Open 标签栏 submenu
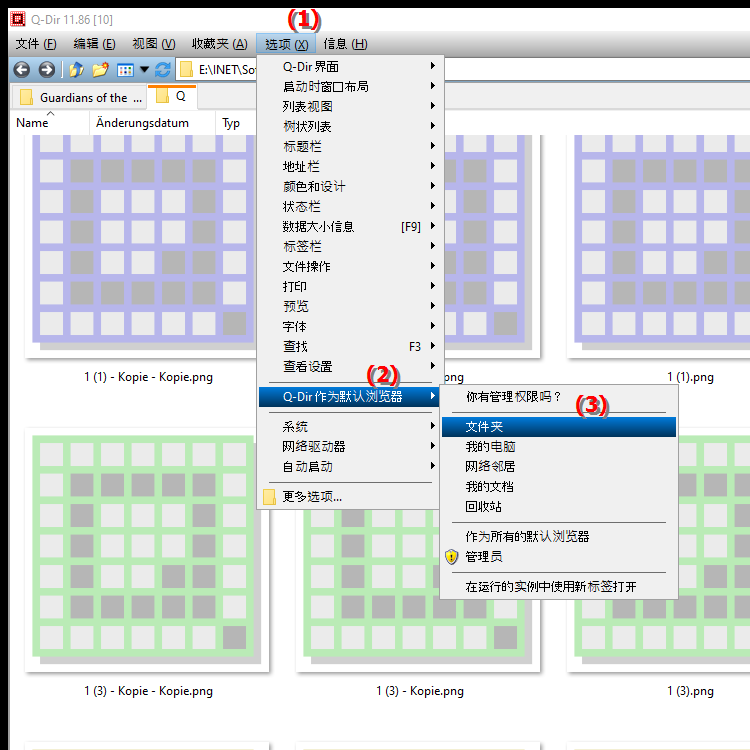The image size is (750, 750). 351,246
